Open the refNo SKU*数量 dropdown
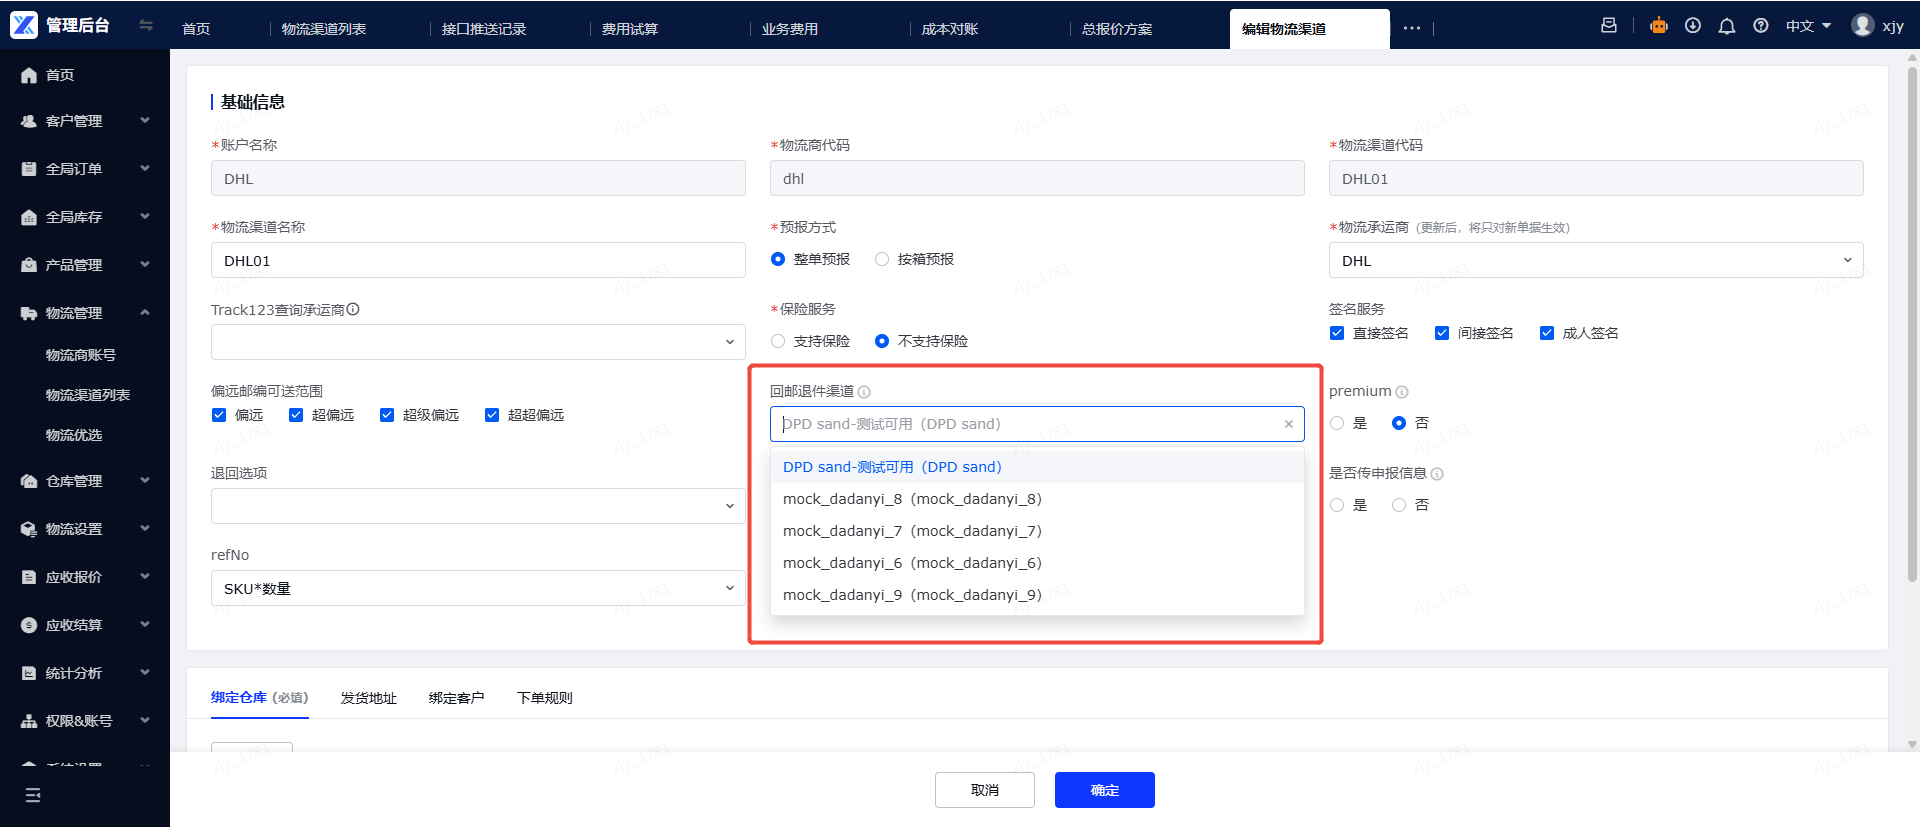Viewport: 1920px width, 827px height. 478,588
